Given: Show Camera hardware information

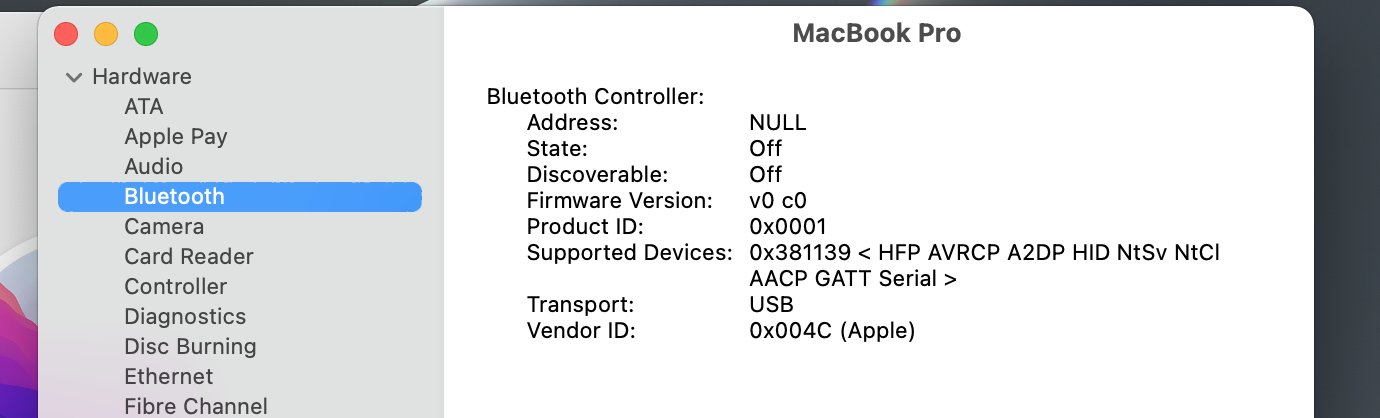Looking at the screenshot, I should click(x=164, y=227).
